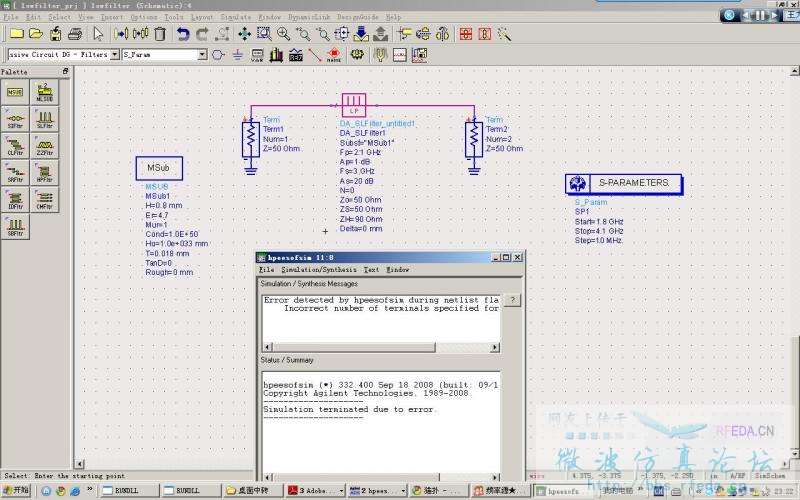Image resolution: width=800 pixels, height=500 pixels.
Task: Open the Adobe taskbar group
Action: pyautogui.click(x=315, y=490)
